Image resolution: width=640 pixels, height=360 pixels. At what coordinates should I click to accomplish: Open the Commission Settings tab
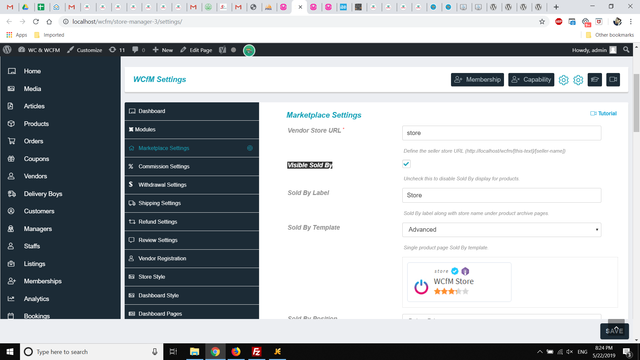coord(192,166)
